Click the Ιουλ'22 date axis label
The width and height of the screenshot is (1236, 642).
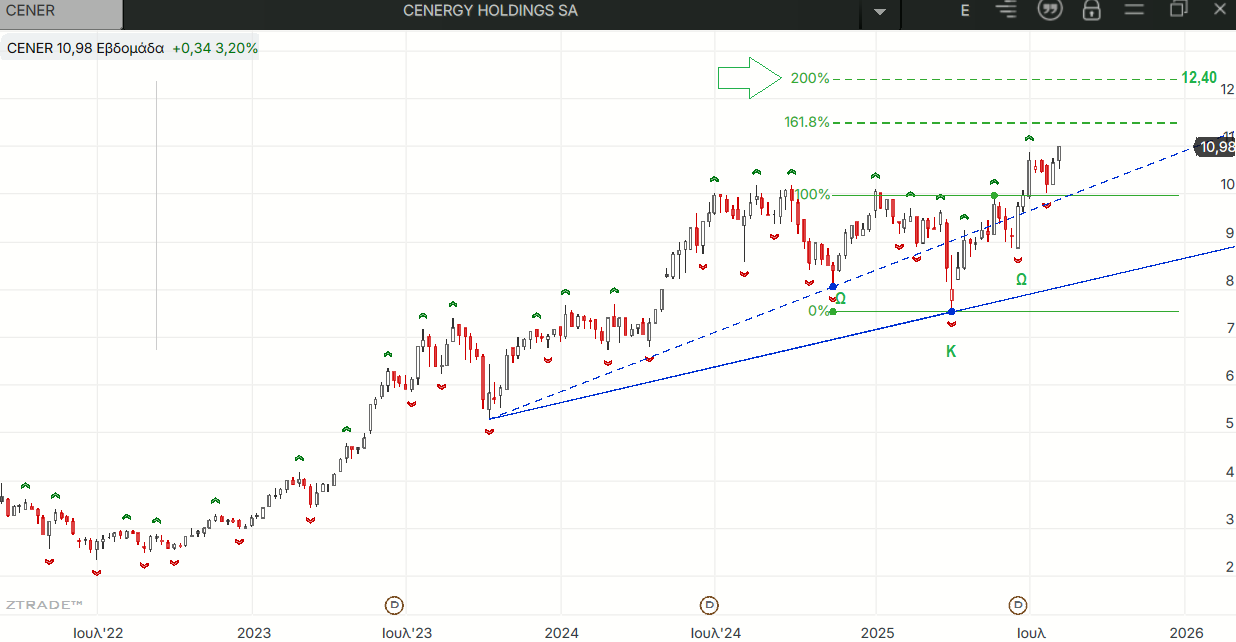tap(98, 632)
